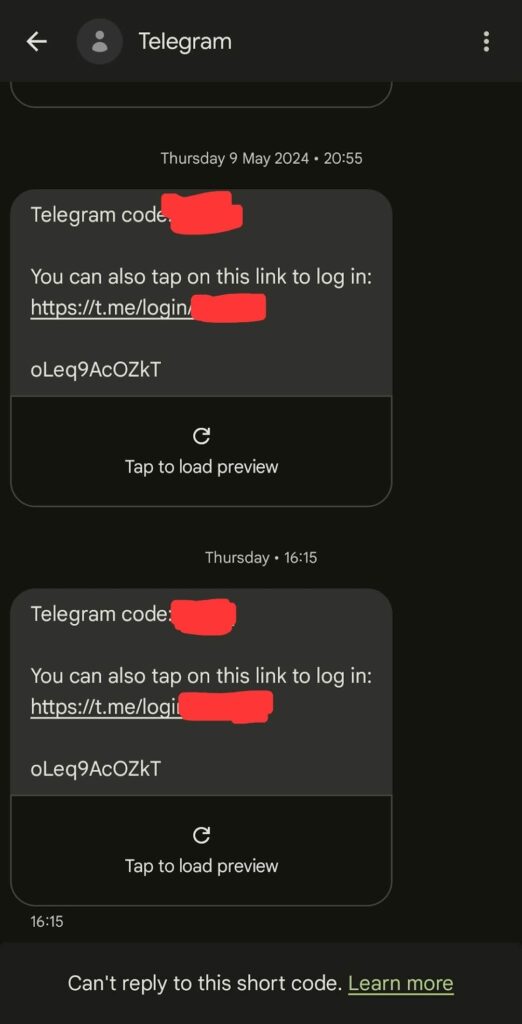The width and height of the screenshot is (522, 1024).
Task: Tap the Thursday 9 May 2024 timestamp
Action: (x=261, y=158)
